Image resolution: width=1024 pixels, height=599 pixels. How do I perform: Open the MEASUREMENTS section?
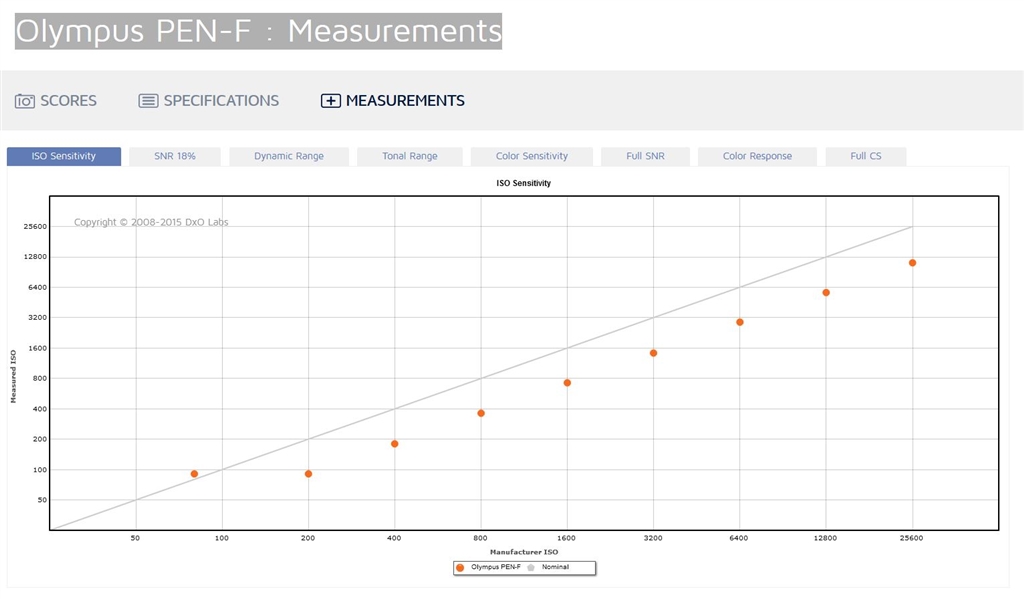point(406,101)
